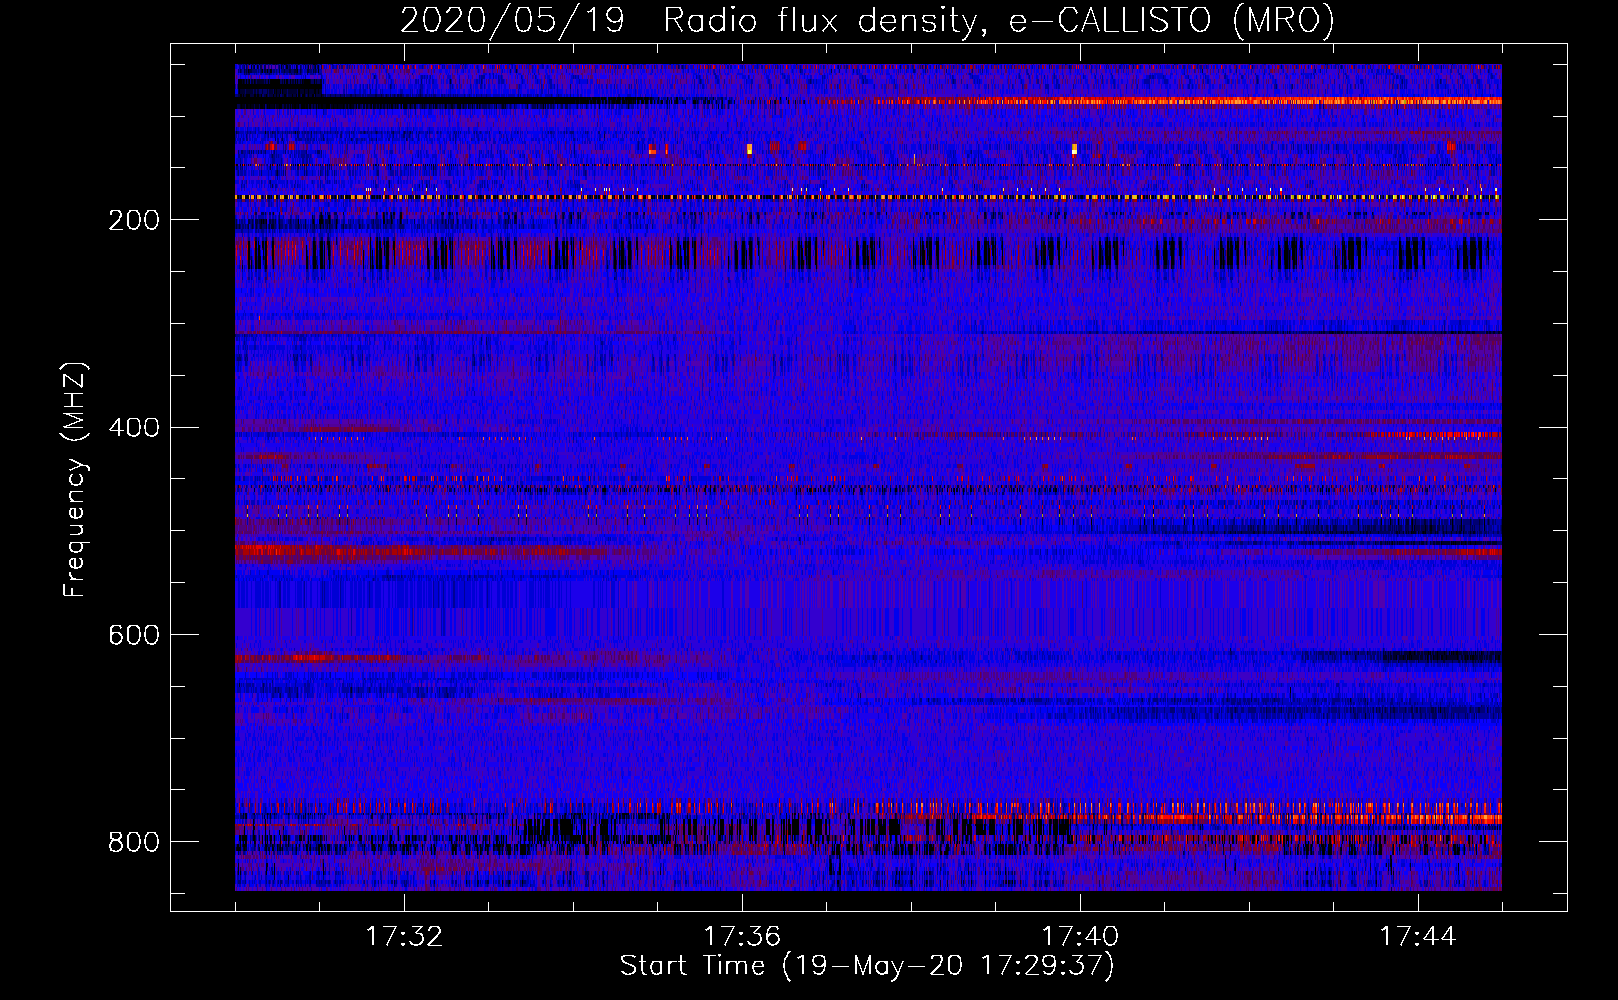Click the 17:32 time tick label

[404, 936]
